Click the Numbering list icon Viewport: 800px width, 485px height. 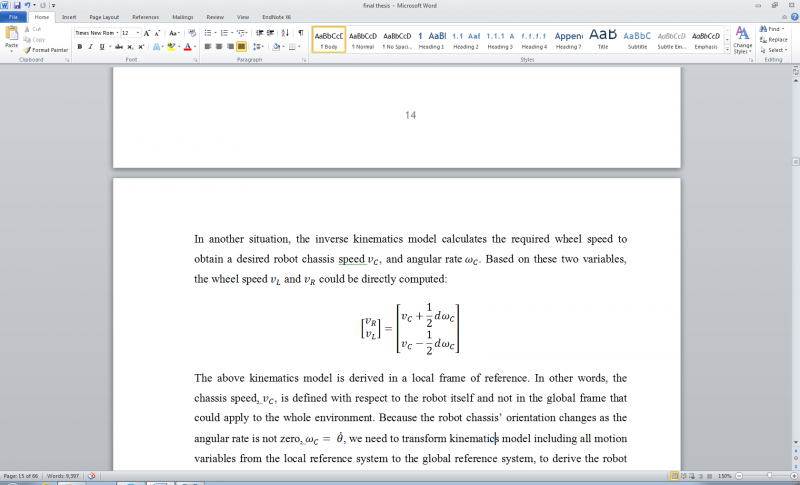click(223, 33)
